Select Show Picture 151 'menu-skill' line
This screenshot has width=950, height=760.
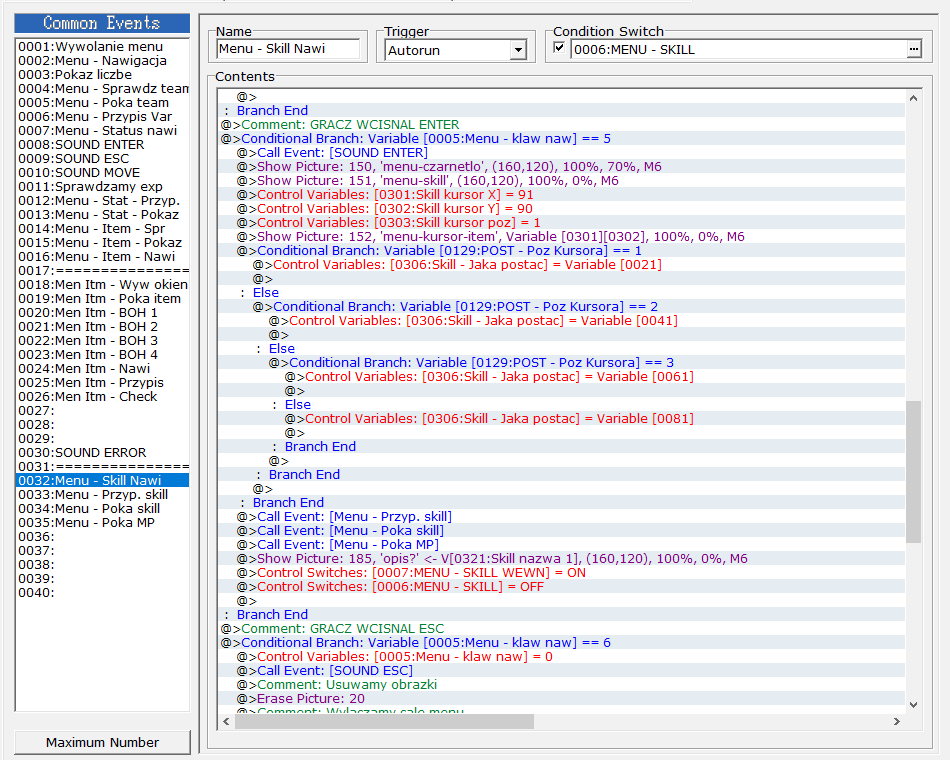pos(562,181)
